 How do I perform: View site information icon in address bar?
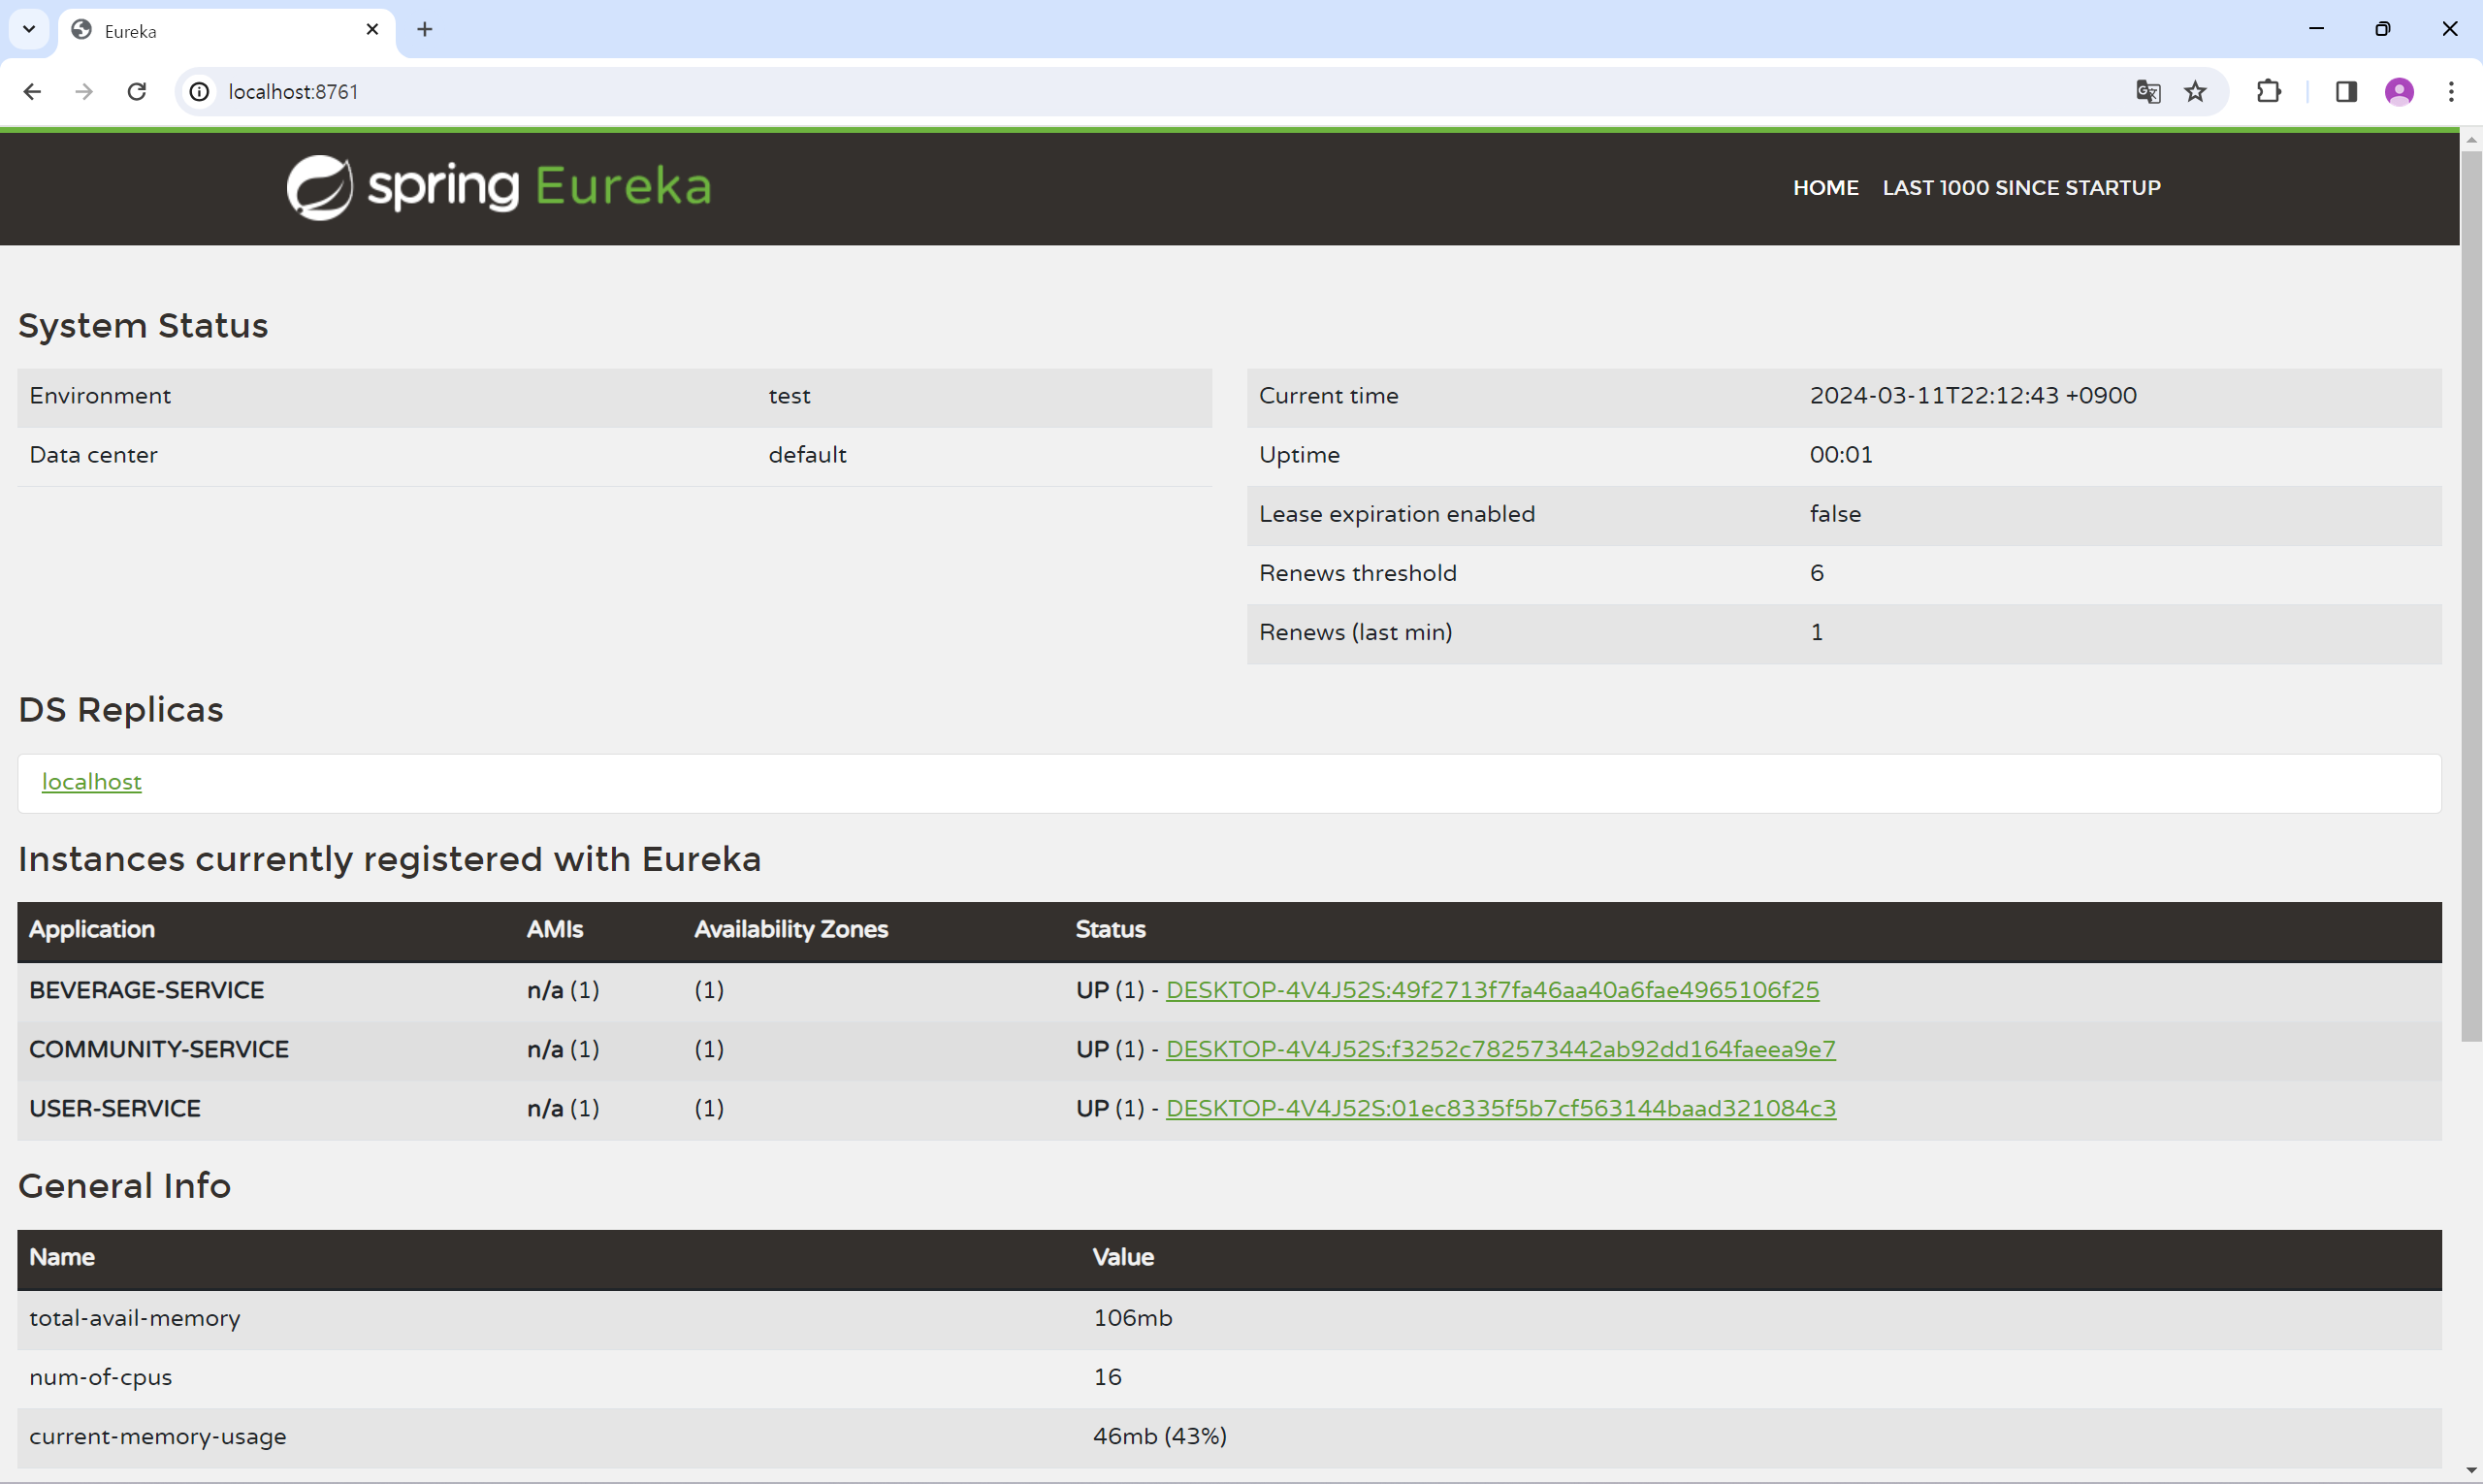click(x=200, y=92)
